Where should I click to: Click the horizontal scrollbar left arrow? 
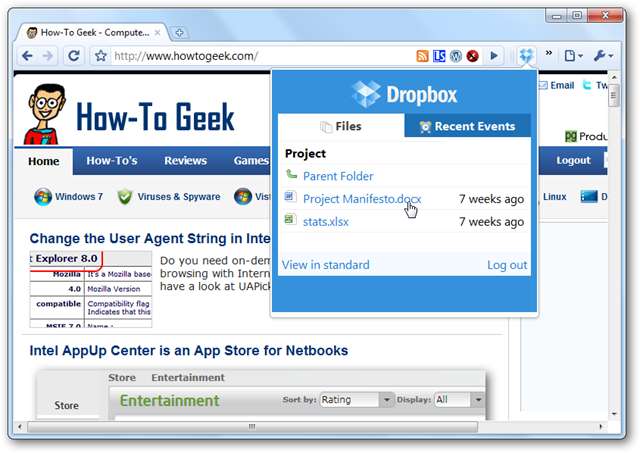20,427
